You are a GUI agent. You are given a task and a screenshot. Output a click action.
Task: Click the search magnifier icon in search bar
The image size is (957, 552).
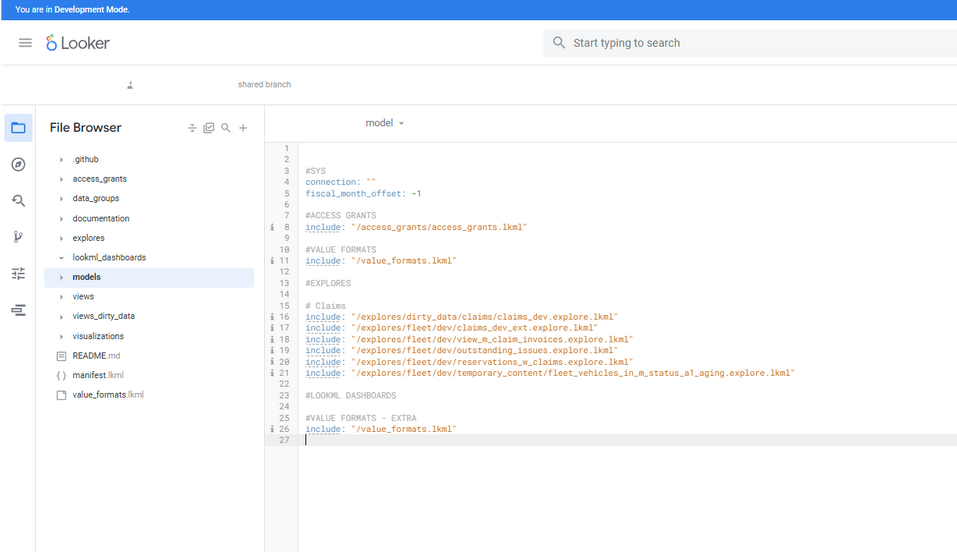(x=558, y=43)
